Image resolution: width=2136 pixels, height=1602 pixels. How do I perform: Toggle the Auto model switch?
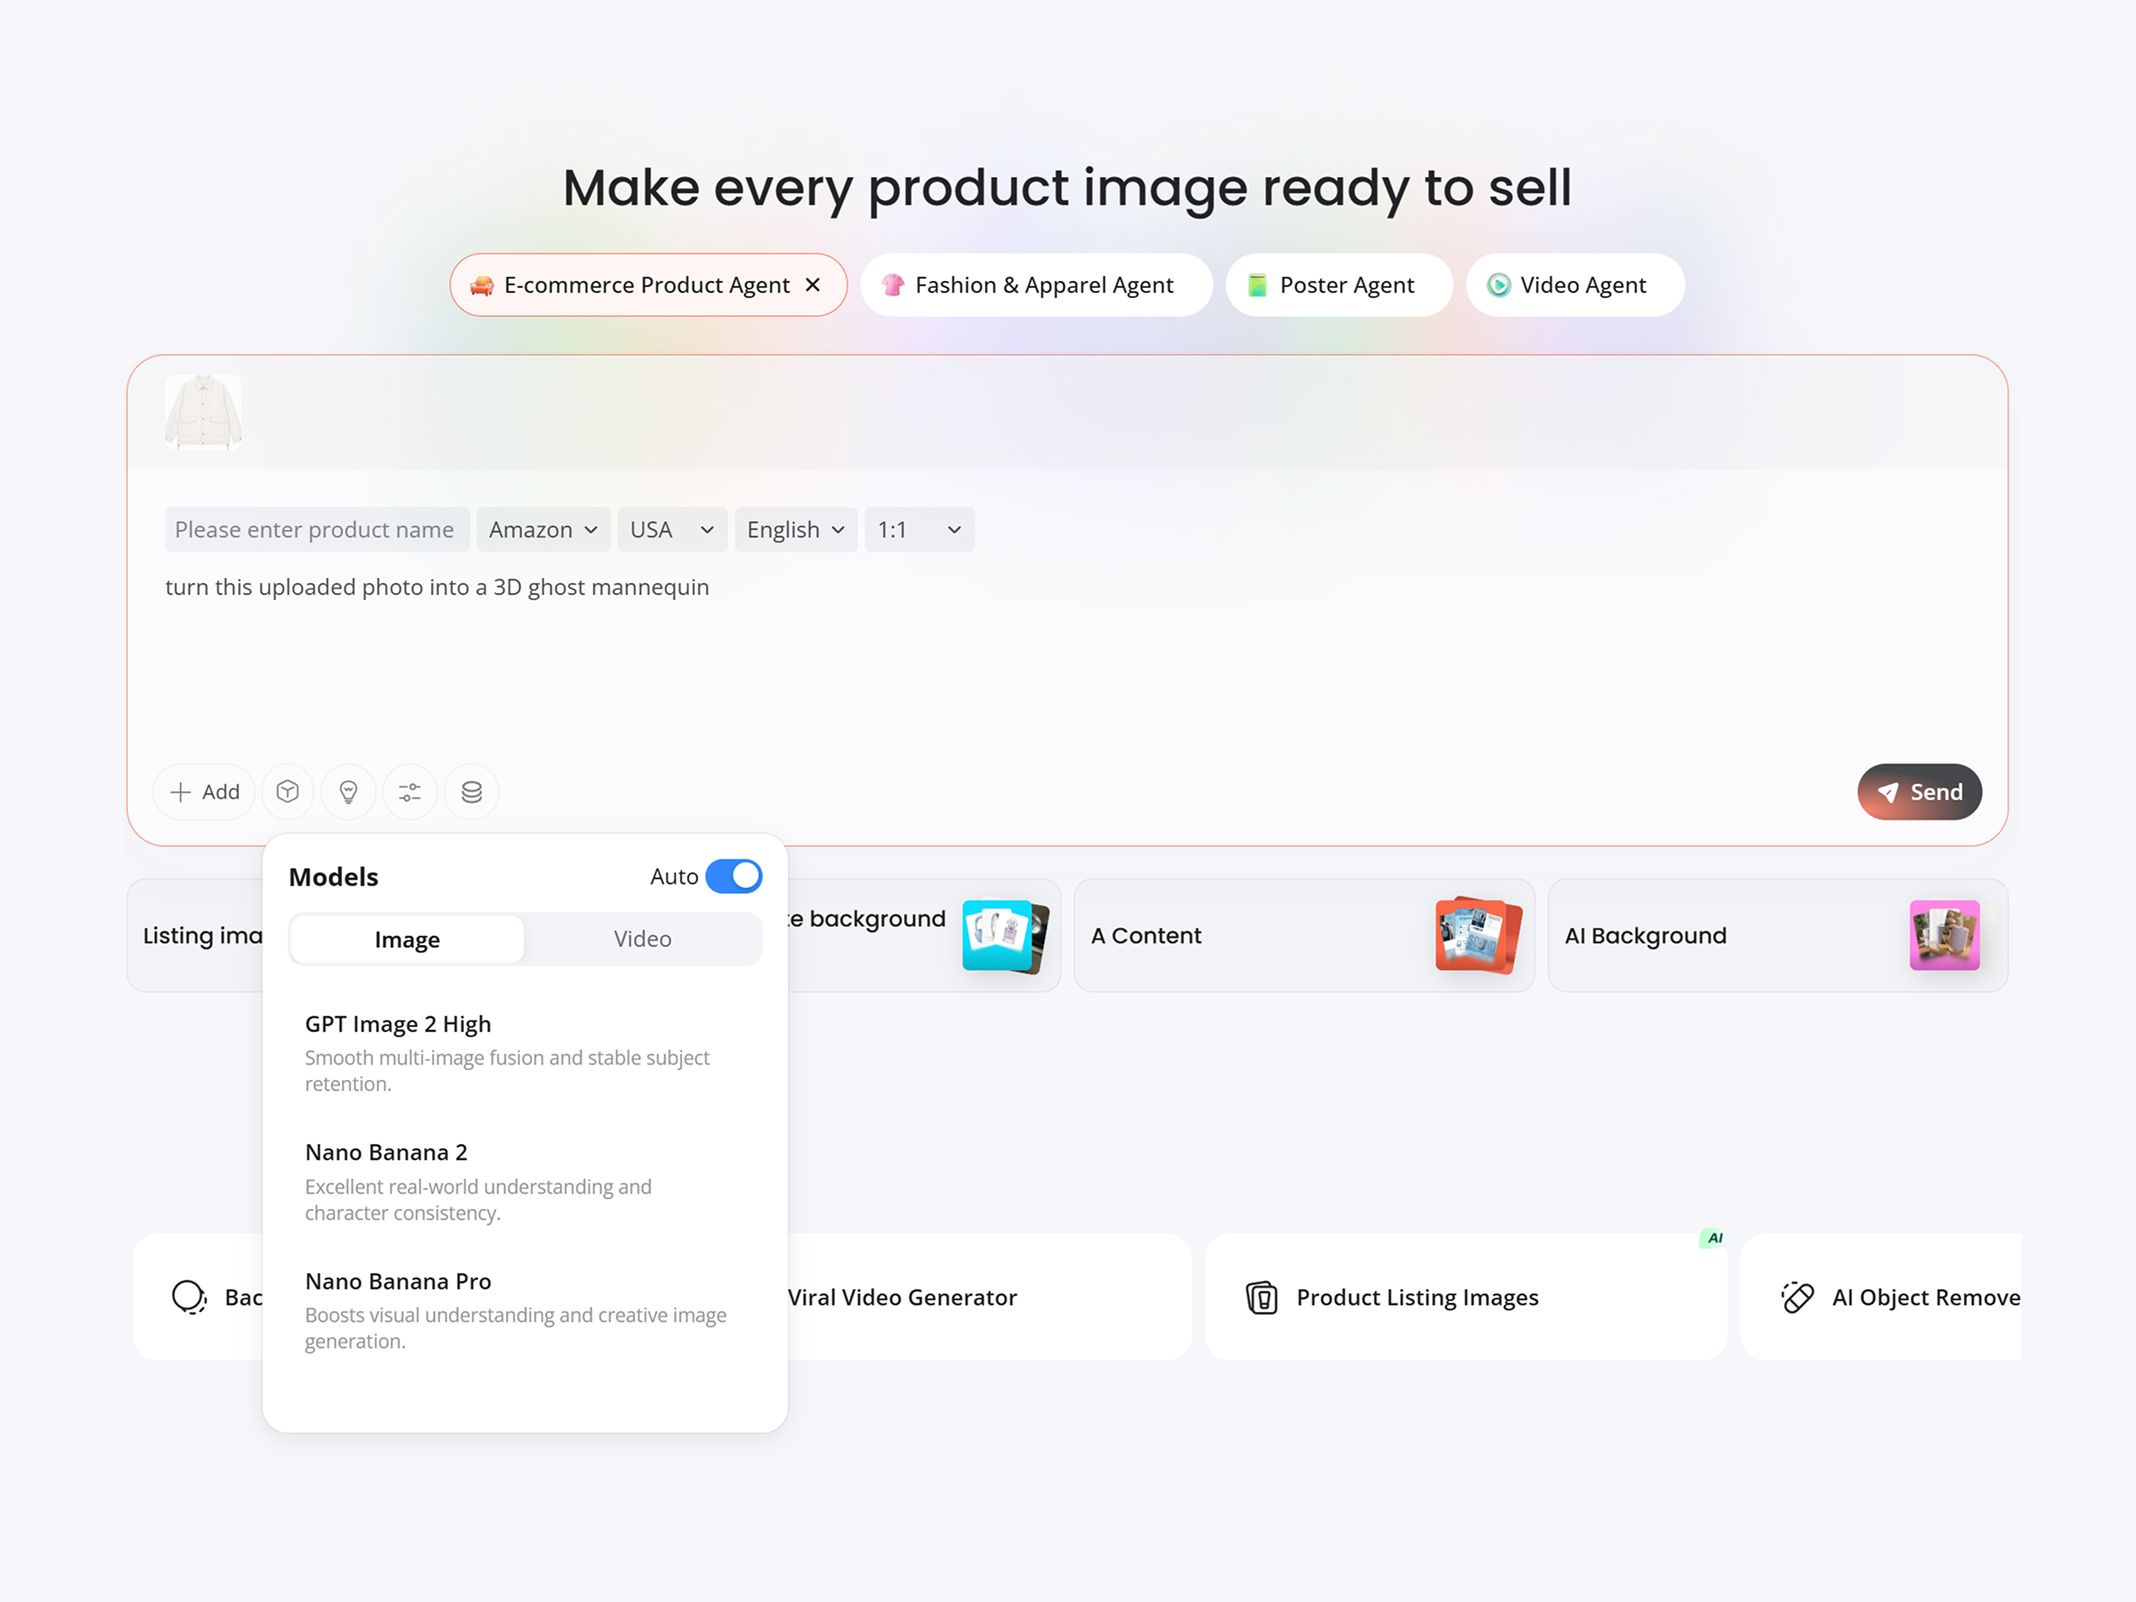(734, 877)
